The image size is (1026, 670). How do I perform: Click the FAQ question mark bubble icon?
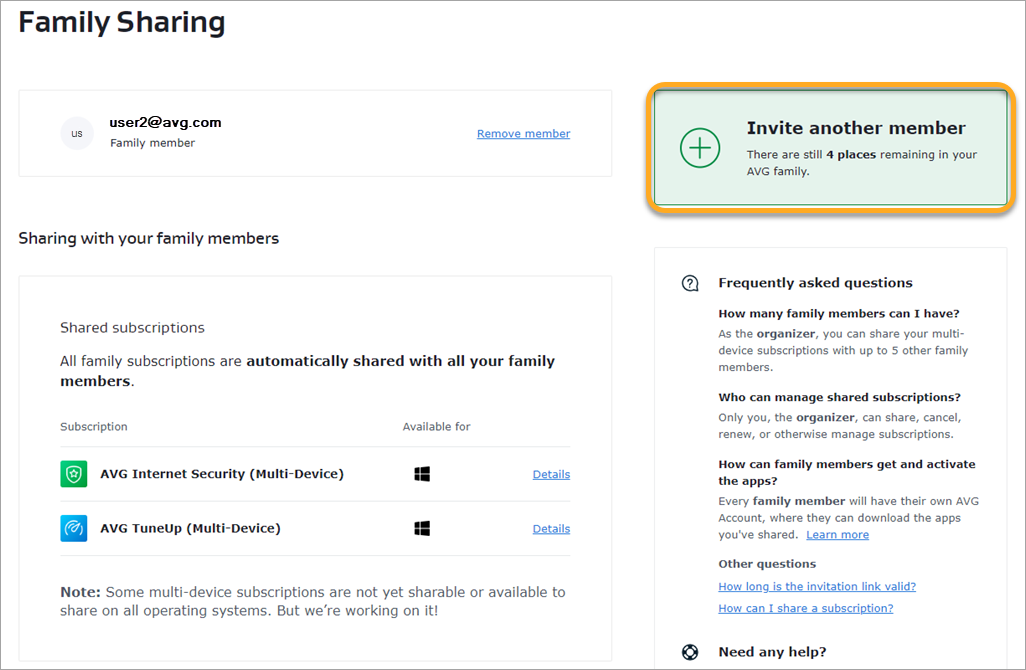[x=690, y=283]
